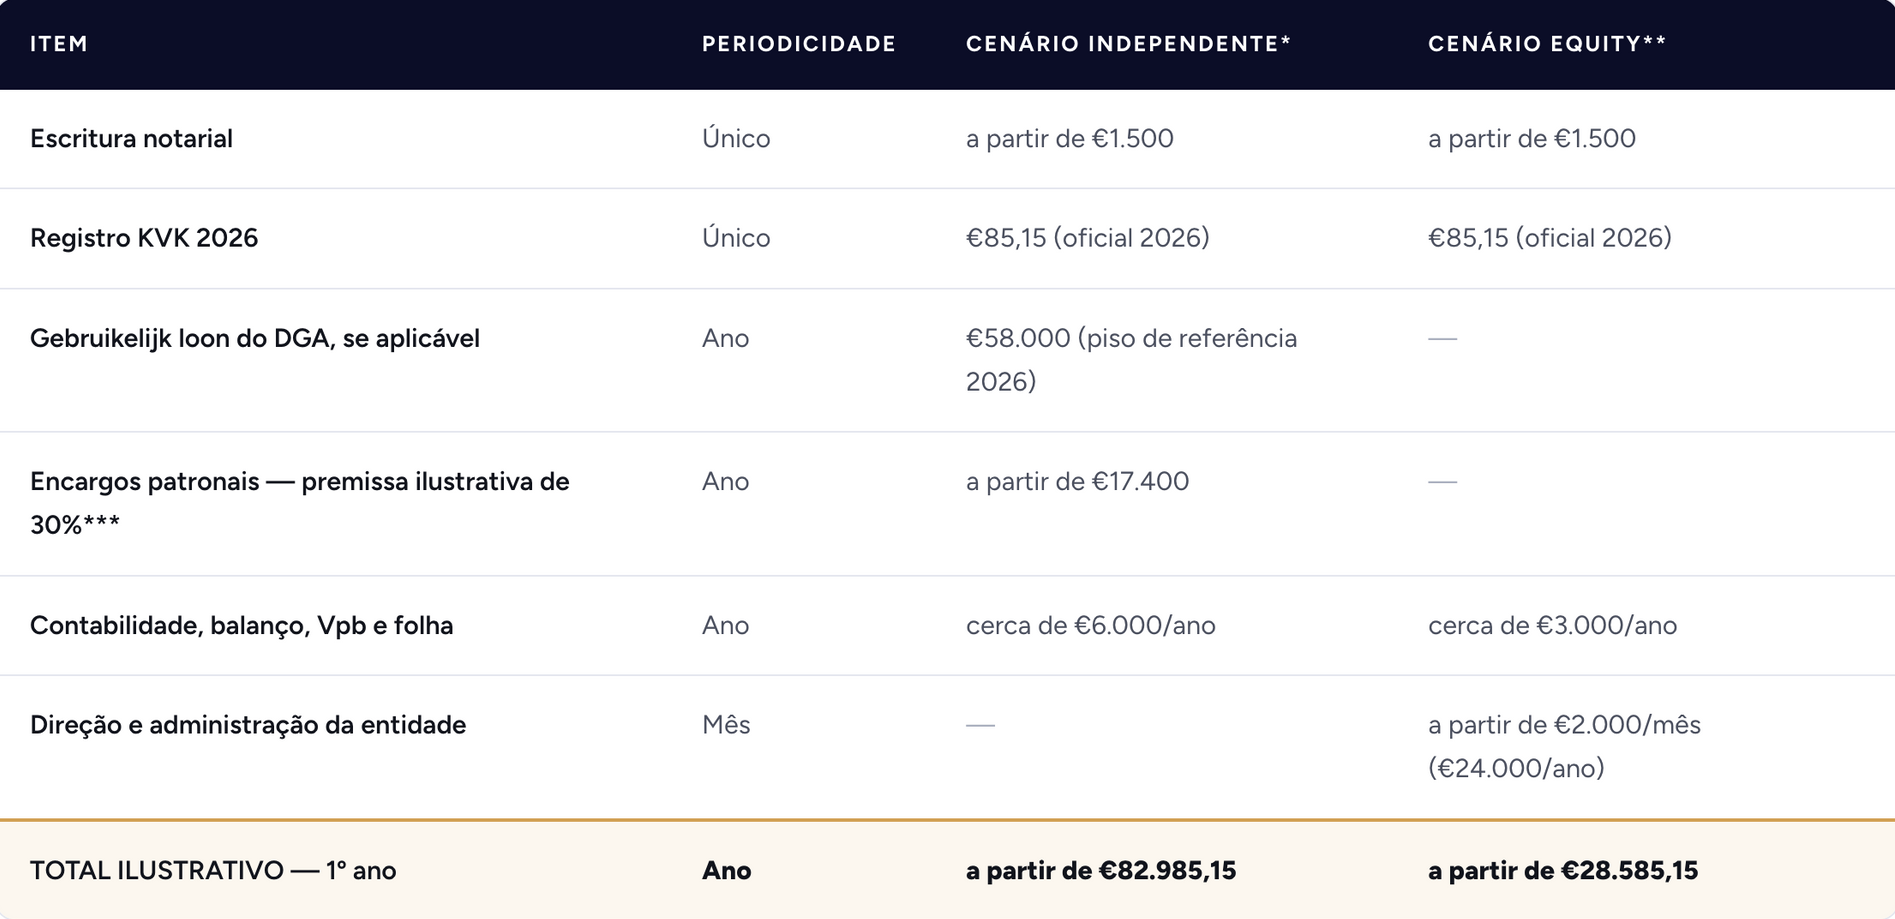Screen dimensions: 1895x919
Task: Click the Encargos patronais row label
Action: pyautogui.click(x=300, y=503)
